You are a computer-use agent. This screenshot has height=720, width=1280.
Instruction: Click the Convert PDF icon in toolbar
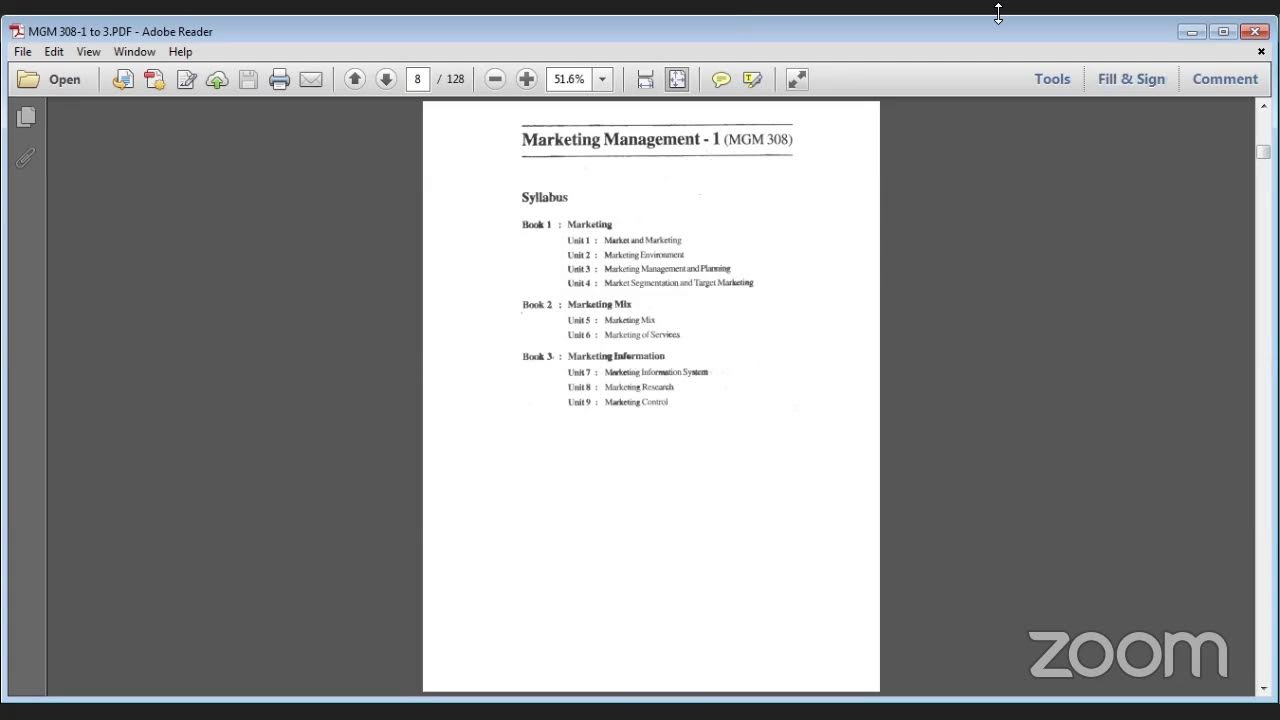(154, 79)
